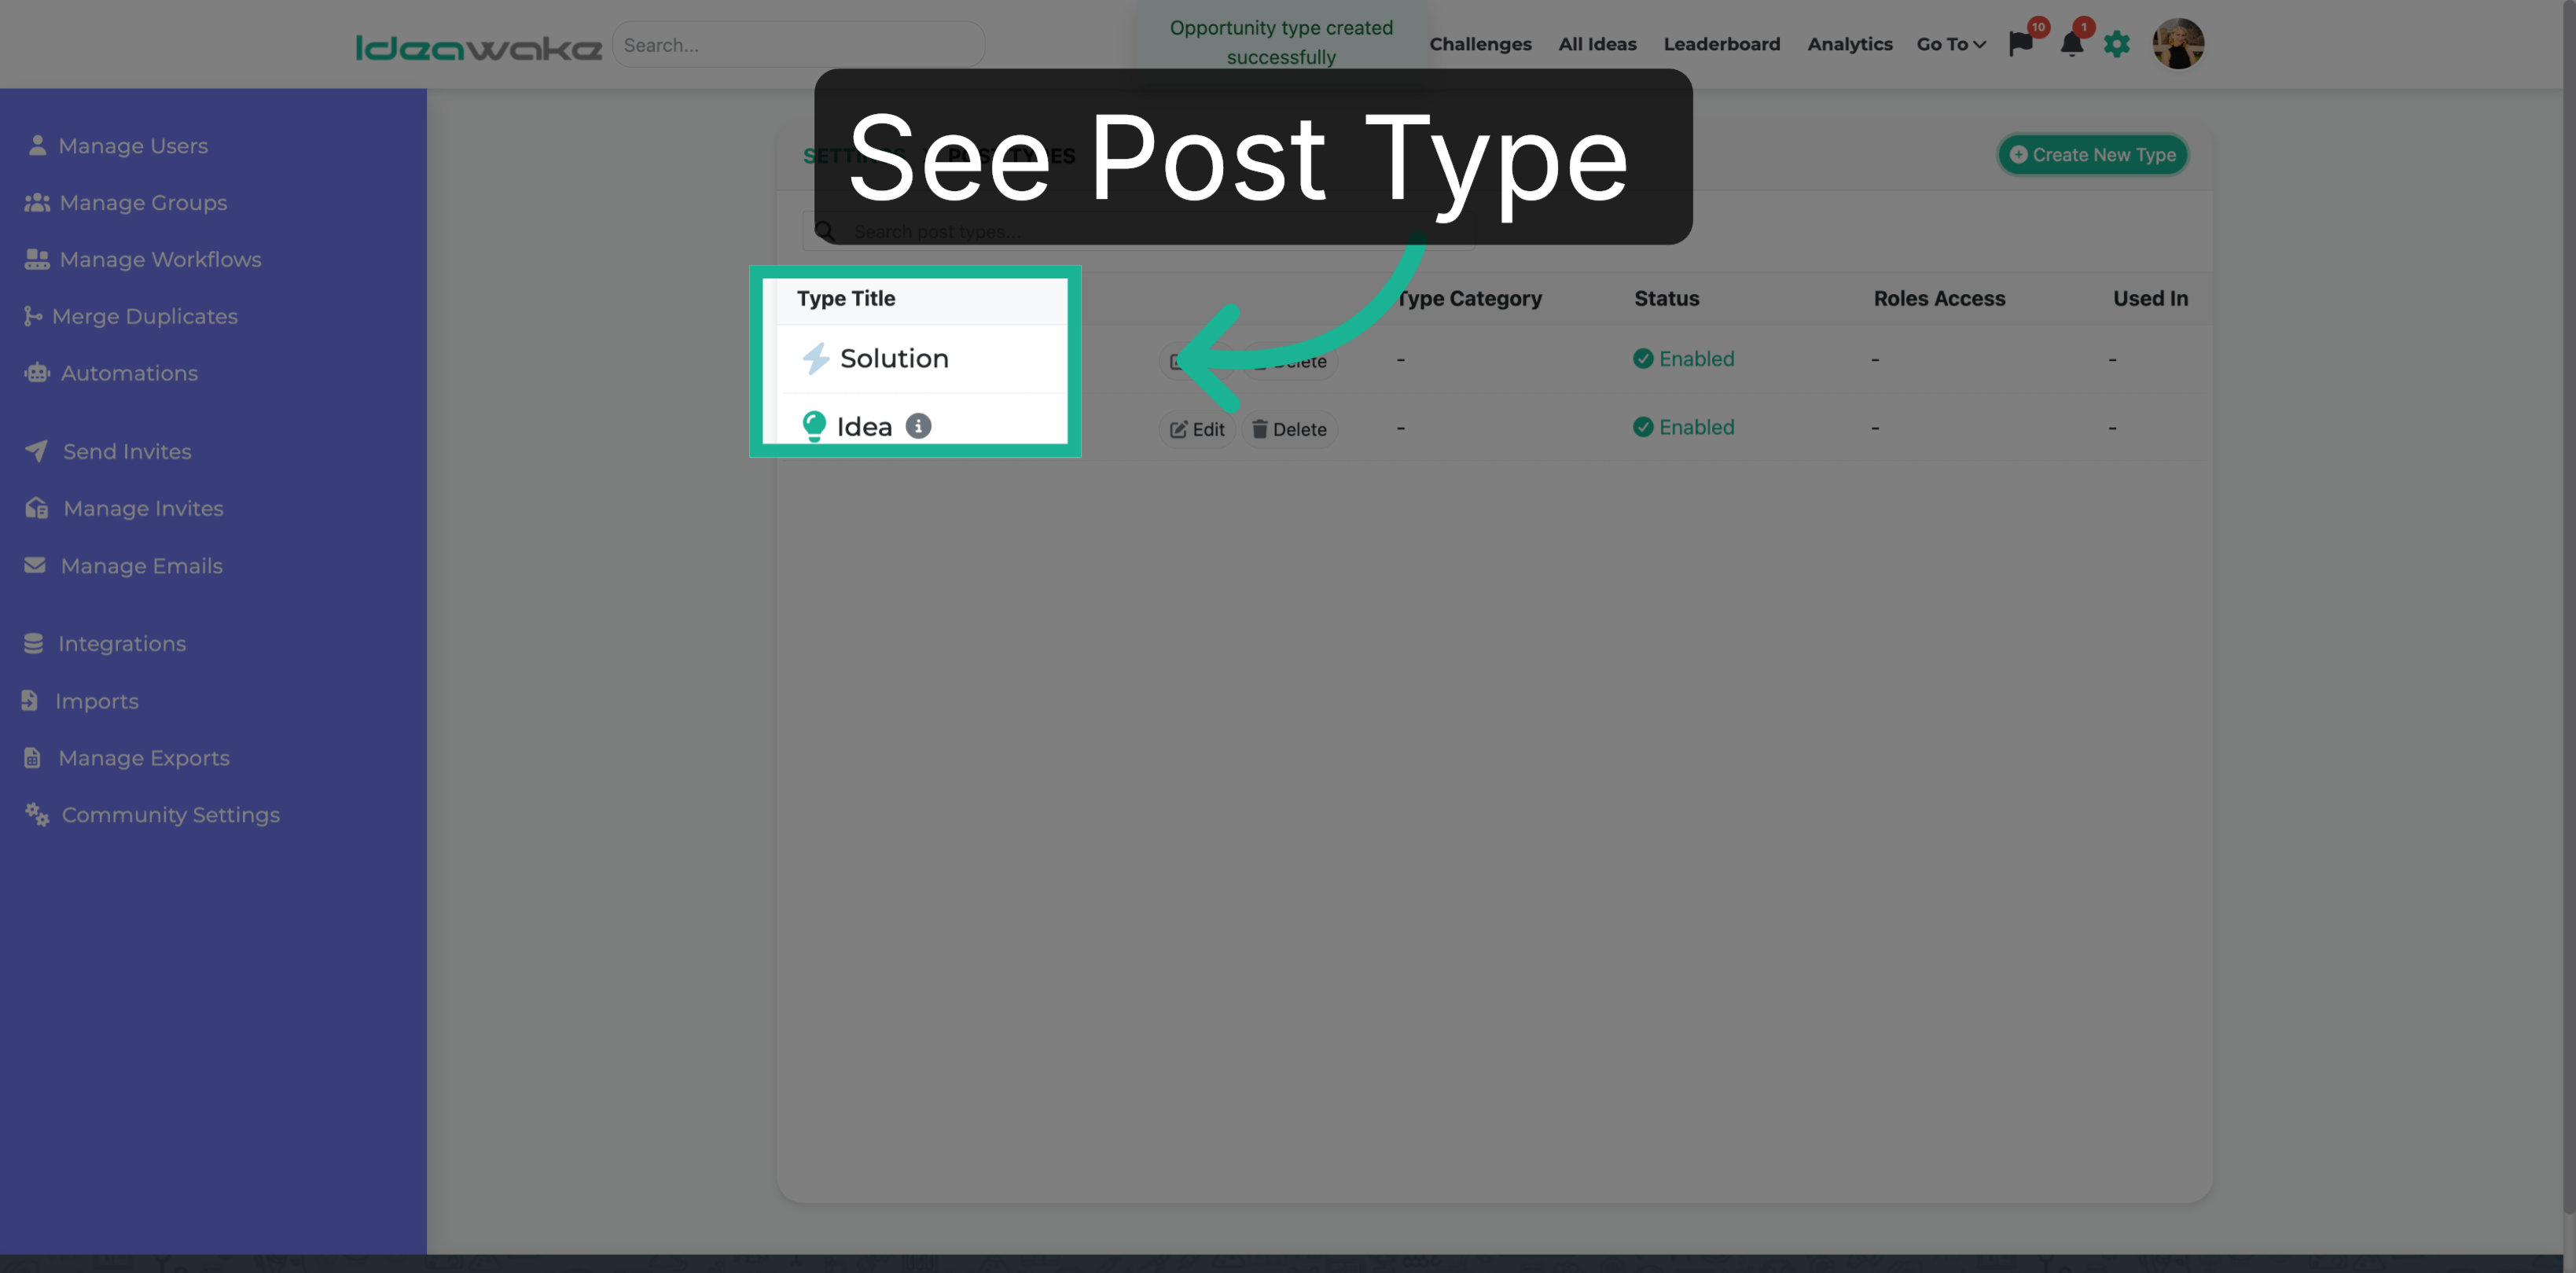Open Manage Exports page
This screenshot has width=2576, height=1273.
tap(127, 758)
